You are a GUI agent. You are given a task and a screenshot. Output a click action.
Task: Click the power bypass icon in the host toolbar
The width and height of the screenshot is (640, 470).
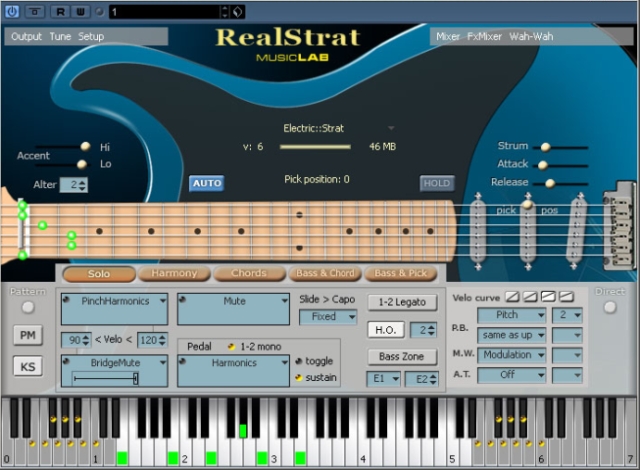[x=13, y=12]
